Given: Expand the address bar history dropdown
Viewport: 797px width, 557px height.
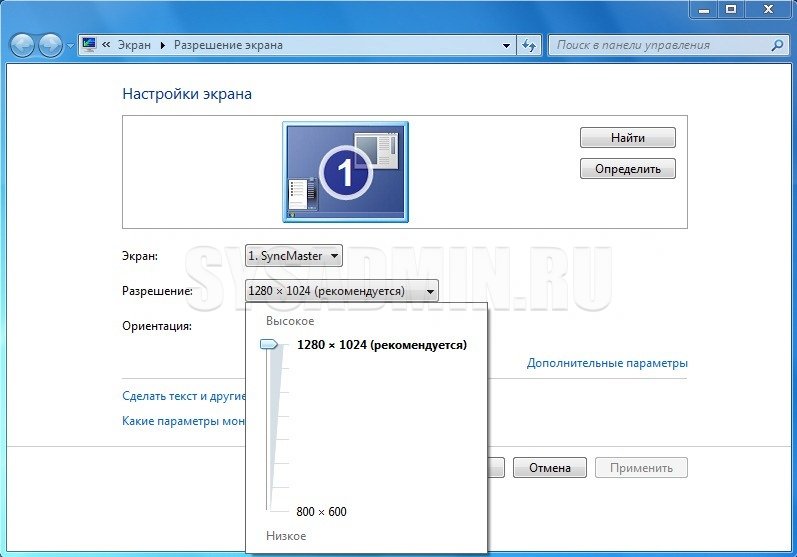Looking at the screenshot, I should coord(506,45).
